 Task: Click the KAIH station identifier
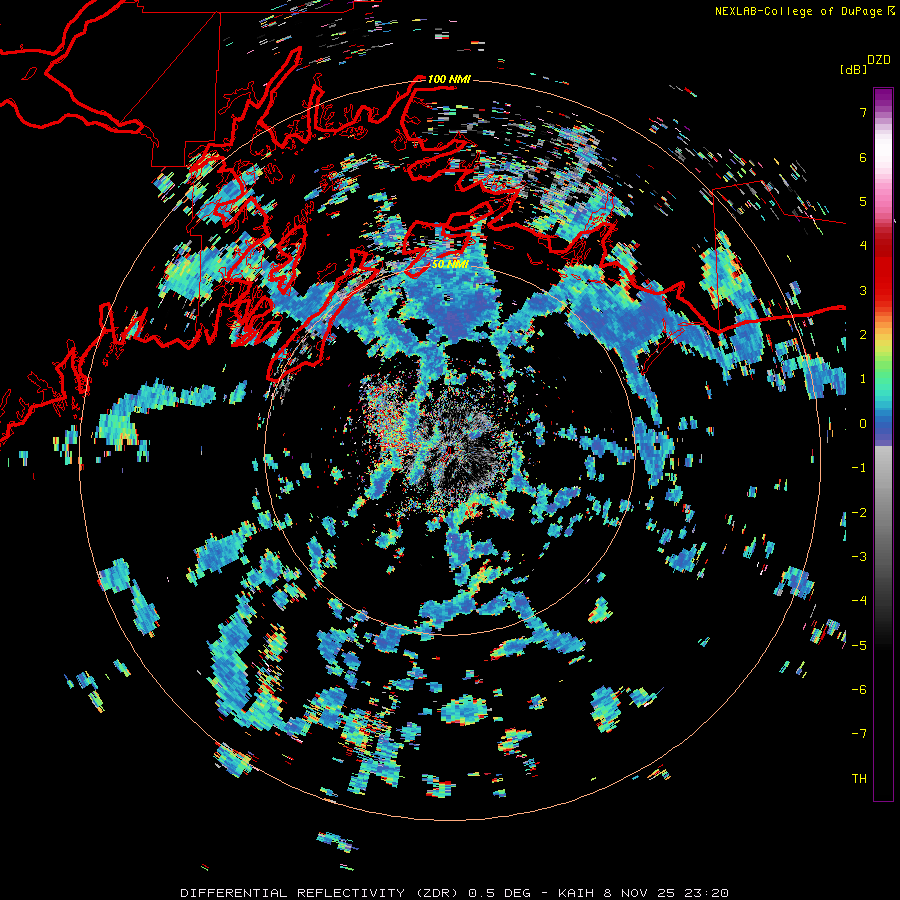click(x=577, y=893)
